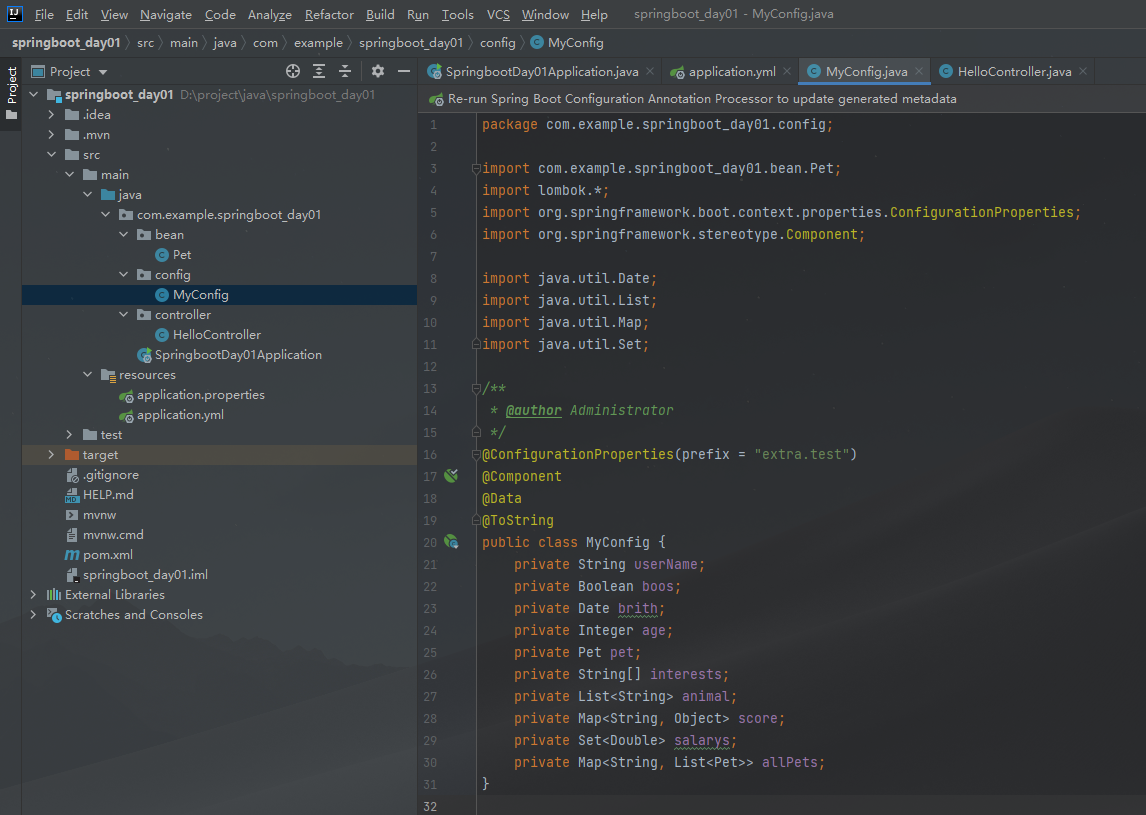The height and width of the screenshot is (815, 1146).
Task: Click Re-run Spring Boot Configuration Annotation Processor link
Action: click(701, 99)
